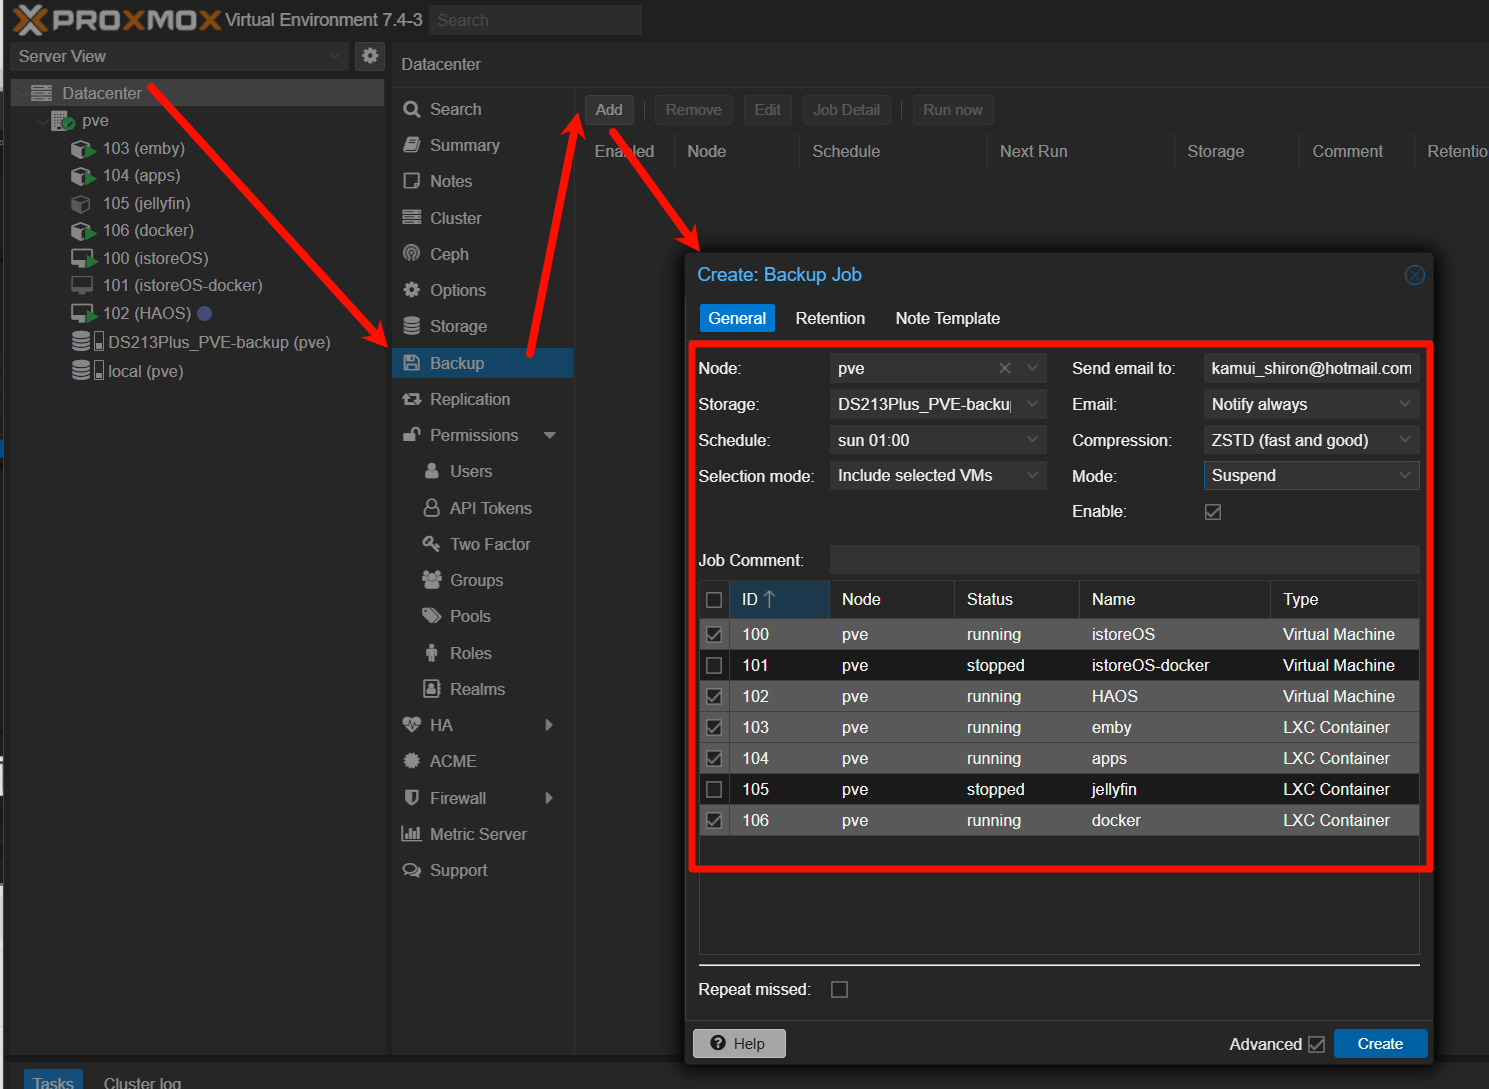Click the API Tokens user icon
The height and width of the screenshot is (1089, 1489).
coord(431,508)
